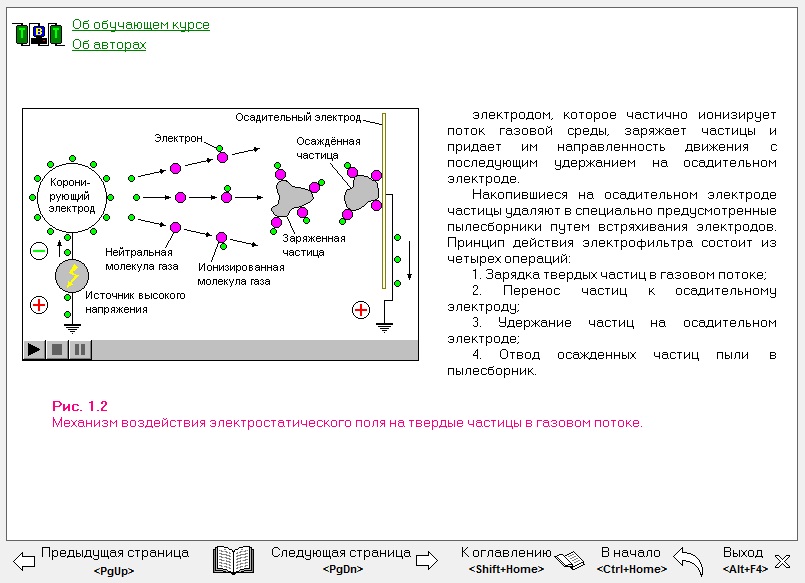
Task: Click the green minus sign in diagram
Action: coord(39,251)
